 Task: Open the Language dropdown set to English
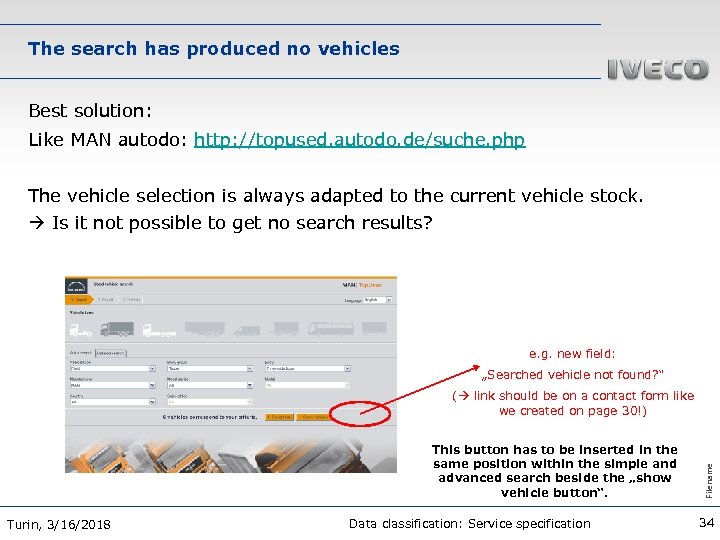coord(377,300)
